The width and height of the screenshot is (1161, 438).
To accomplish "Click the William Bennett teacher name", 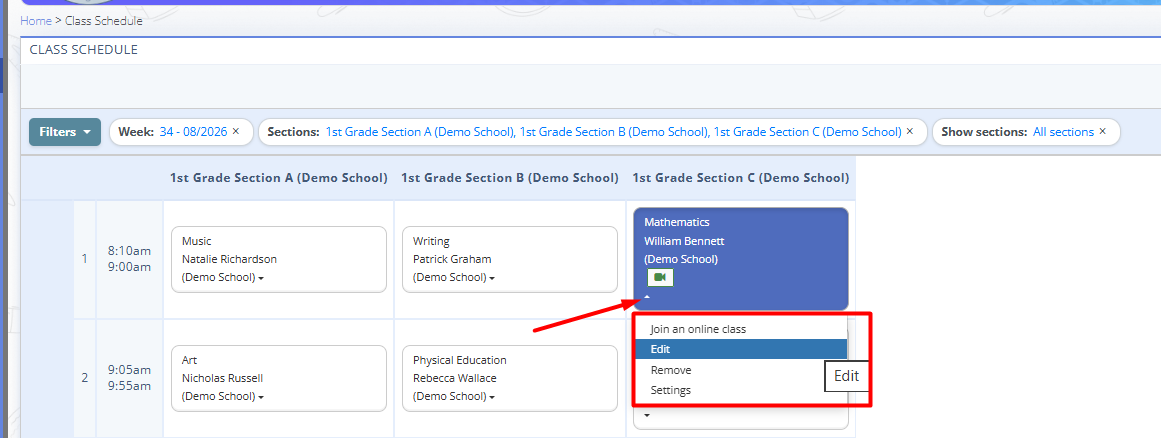I will [684, 240].
